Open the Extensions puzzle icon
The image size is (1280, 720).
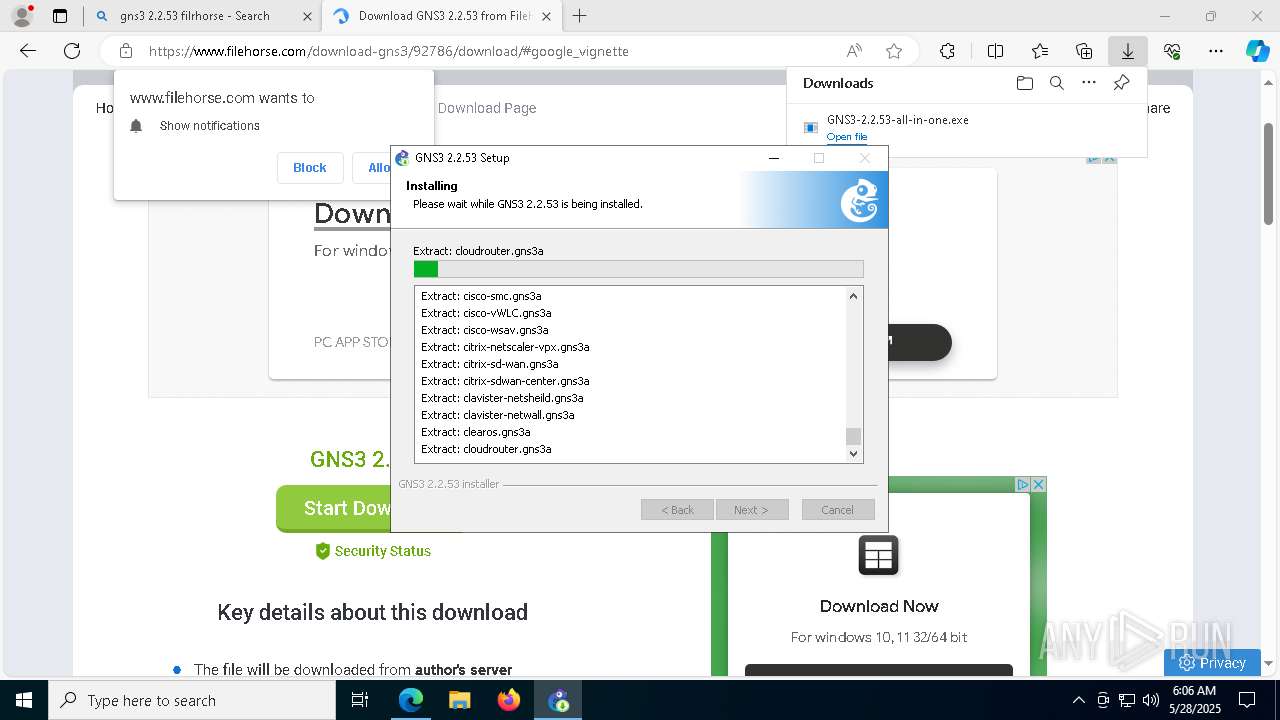(x=947, y=51)
